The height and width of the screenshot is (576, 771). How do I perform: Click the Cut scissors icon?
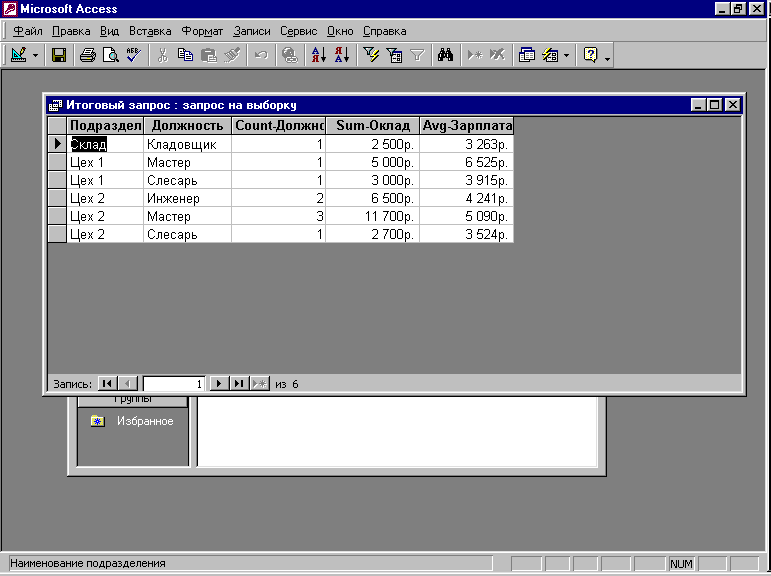pos(163,55)
